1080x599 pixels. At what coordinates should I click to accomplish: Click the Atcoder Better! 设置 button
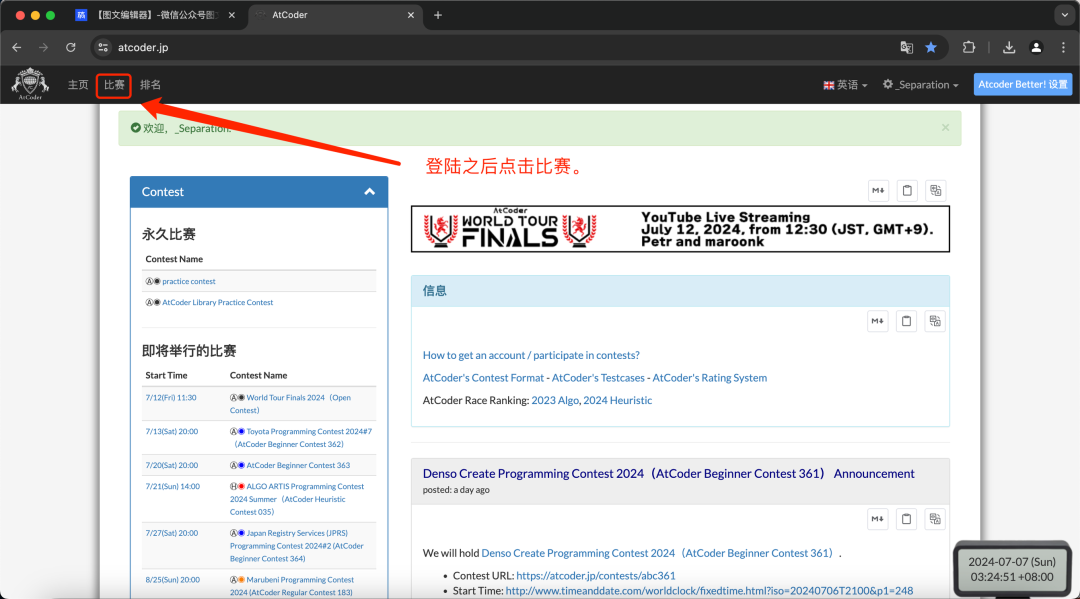(x=1022, y=84)
